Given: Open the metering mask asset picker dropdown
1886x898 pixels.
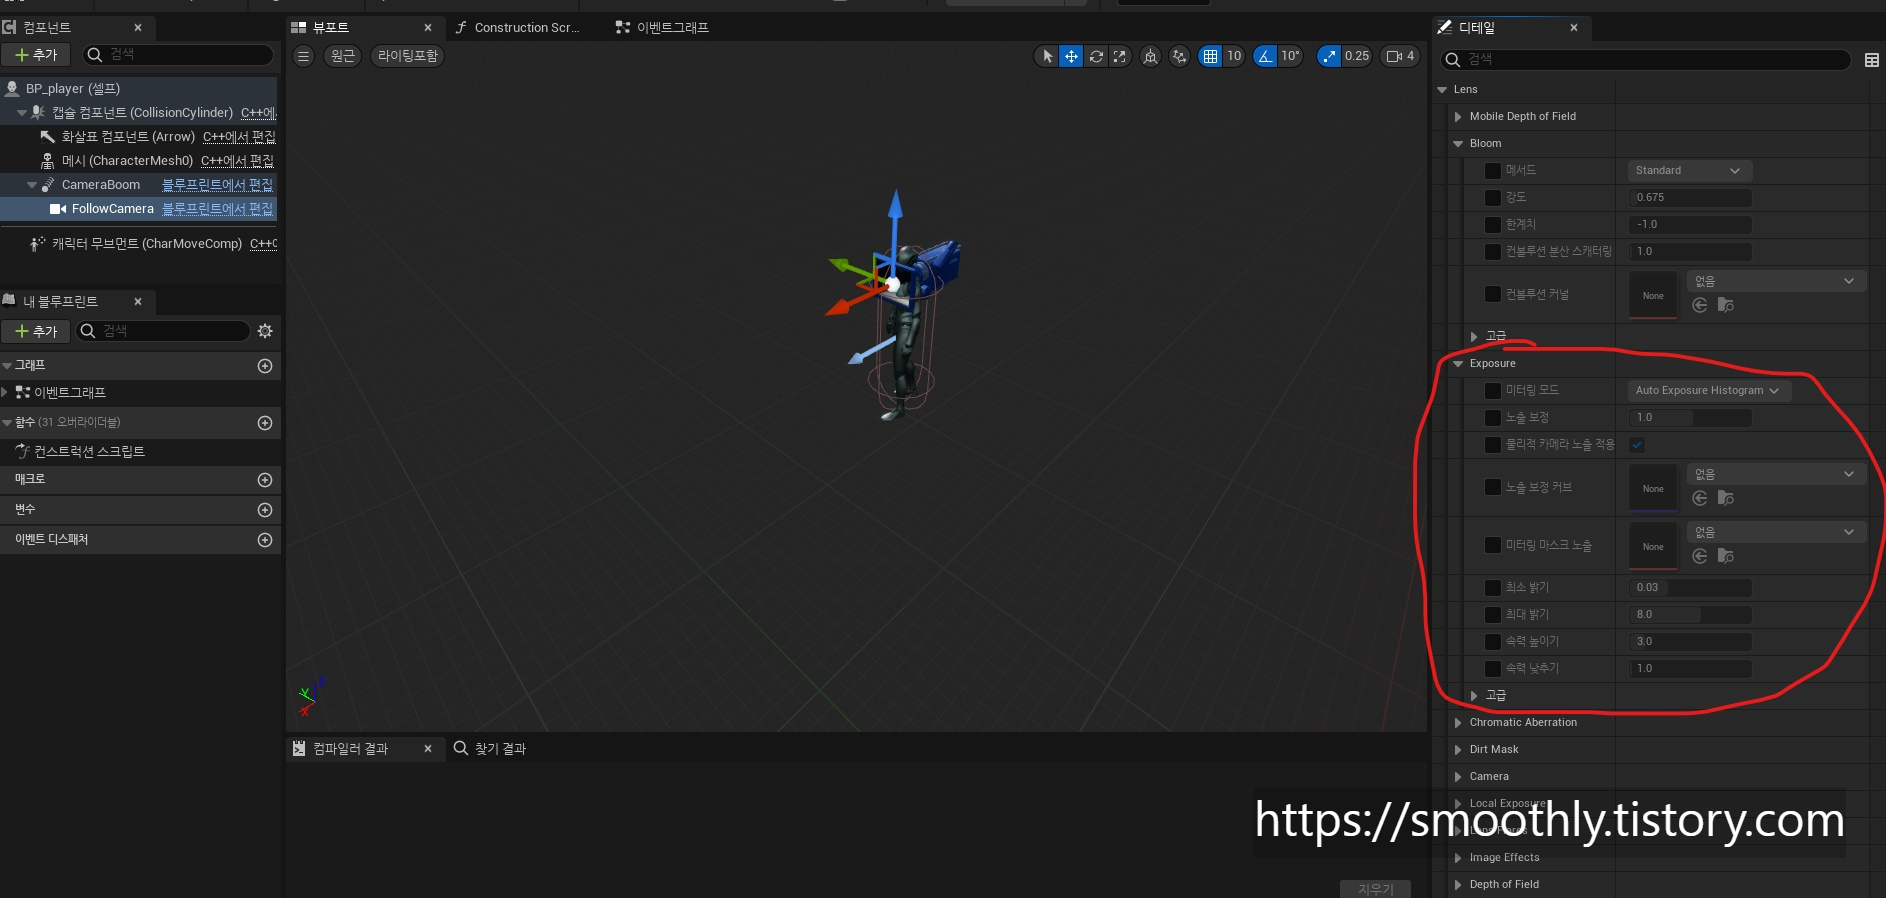Looking at the screenshot, I should click(1775, 533).
